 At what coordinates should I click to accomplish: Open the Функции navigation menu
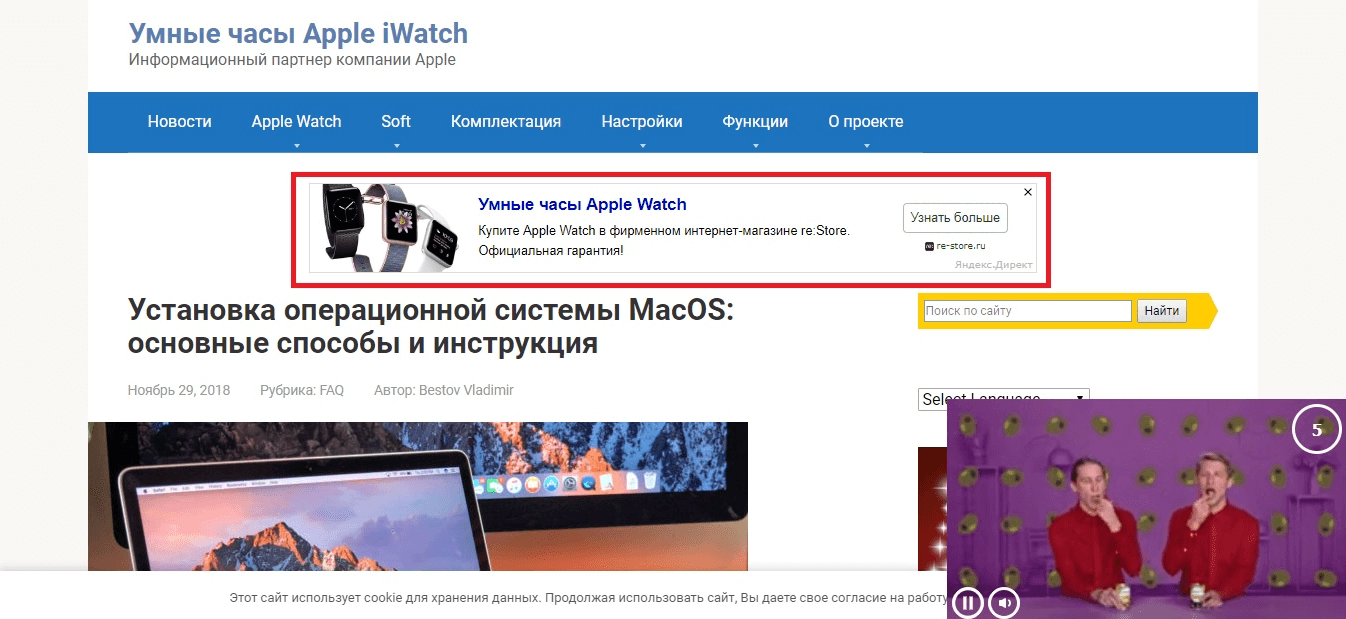coord(755,122)
